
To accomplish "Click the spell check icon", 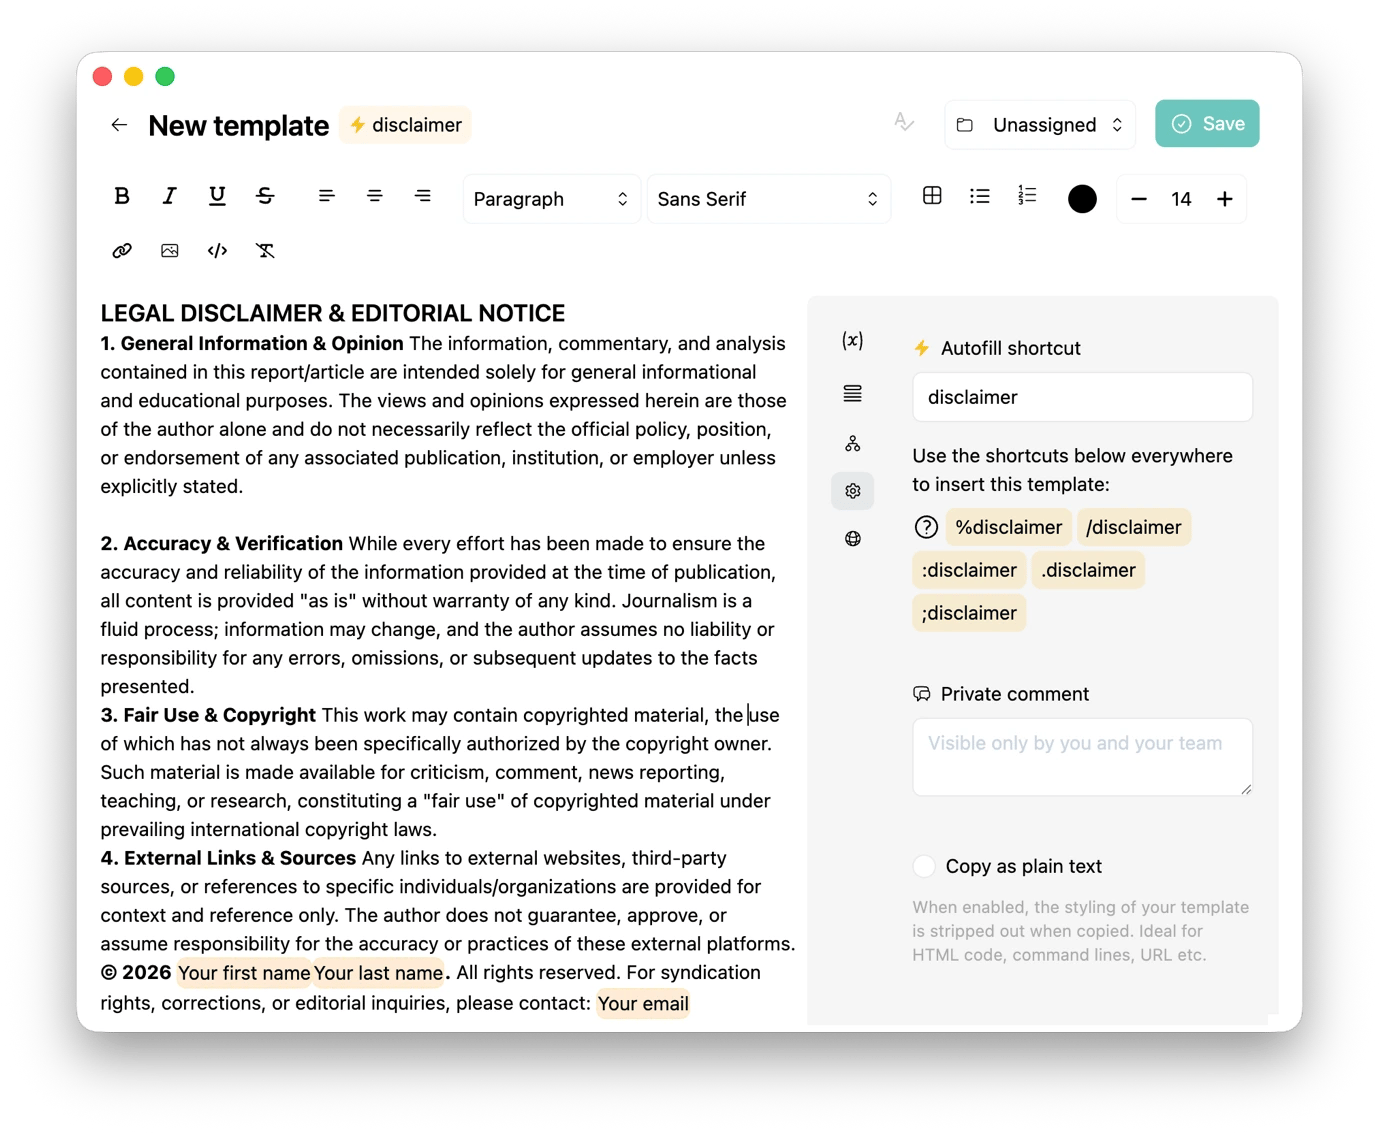I will tap(904, 123).
